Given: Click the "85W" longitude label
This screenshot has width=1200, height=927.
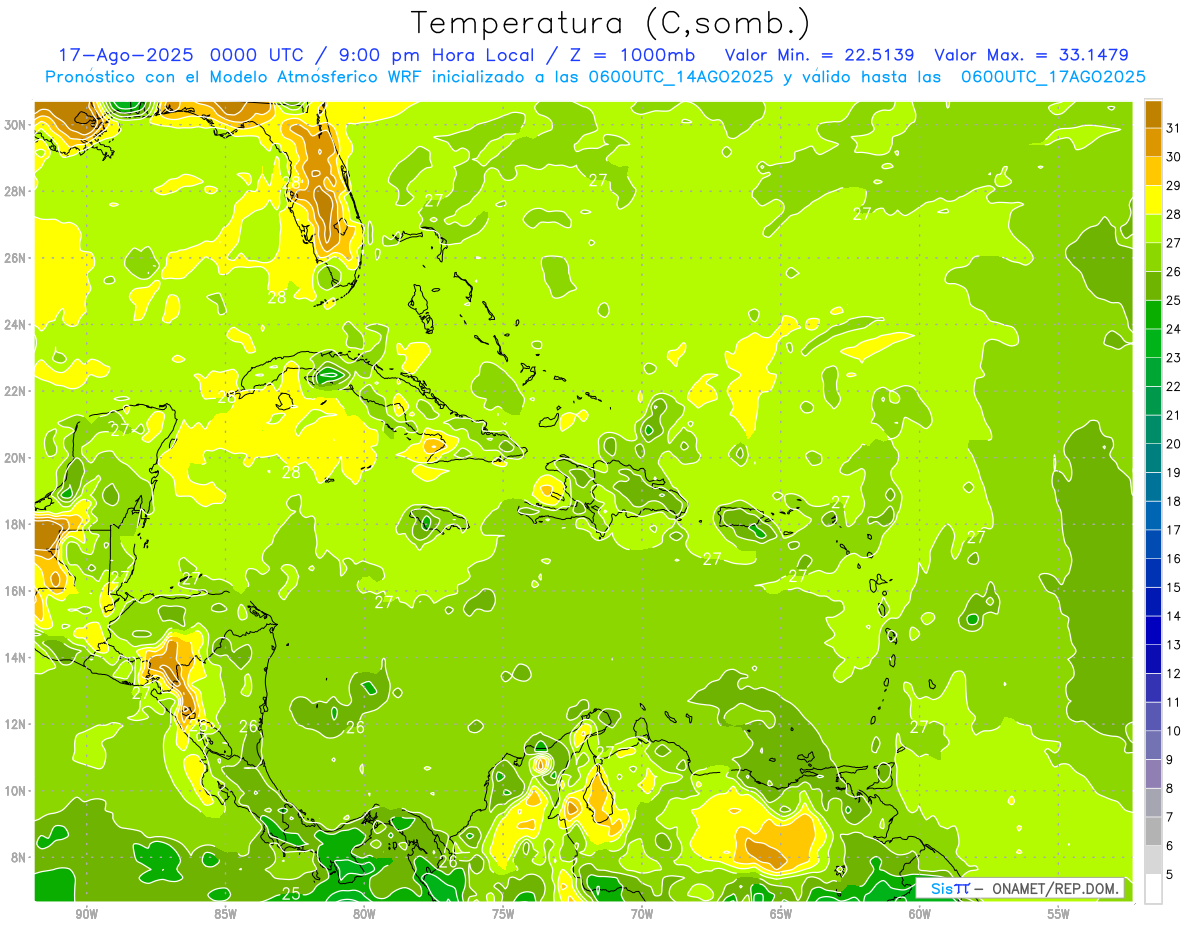Looking at the screenshot, I should (x=226, y=914).
